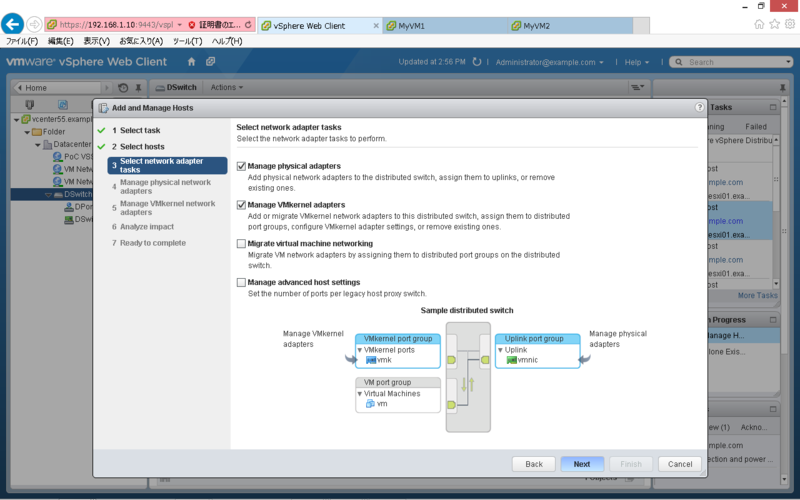Go to wizard step 1 Select task
This screenshot has height=500, width=800.
coord(136,130)
